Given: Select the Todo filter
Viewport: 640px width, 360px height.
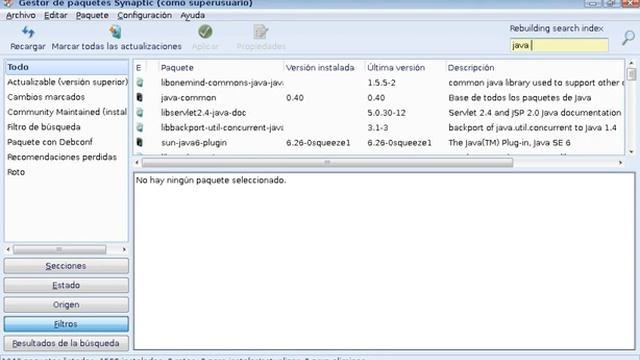Looking at the screenshot, I should (x=66, y=67).
